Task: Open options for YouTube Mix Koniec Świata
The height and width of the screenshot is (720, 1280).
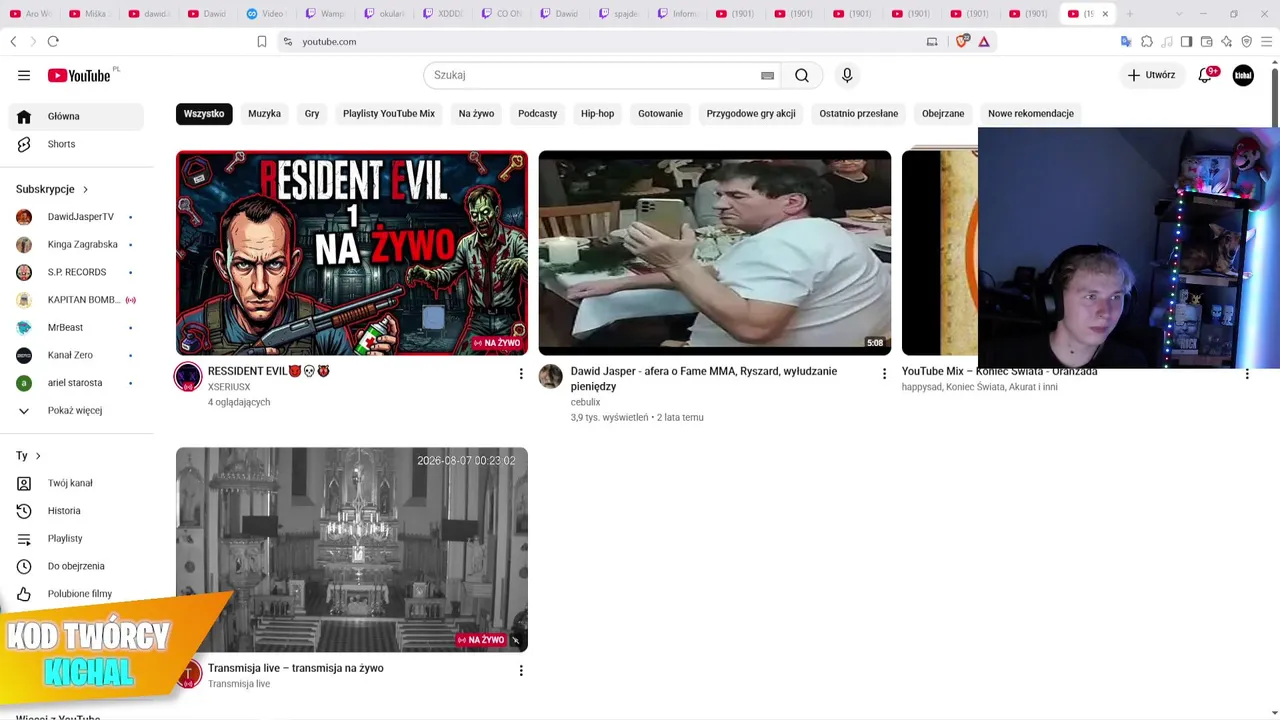Action: (1247, 374)
